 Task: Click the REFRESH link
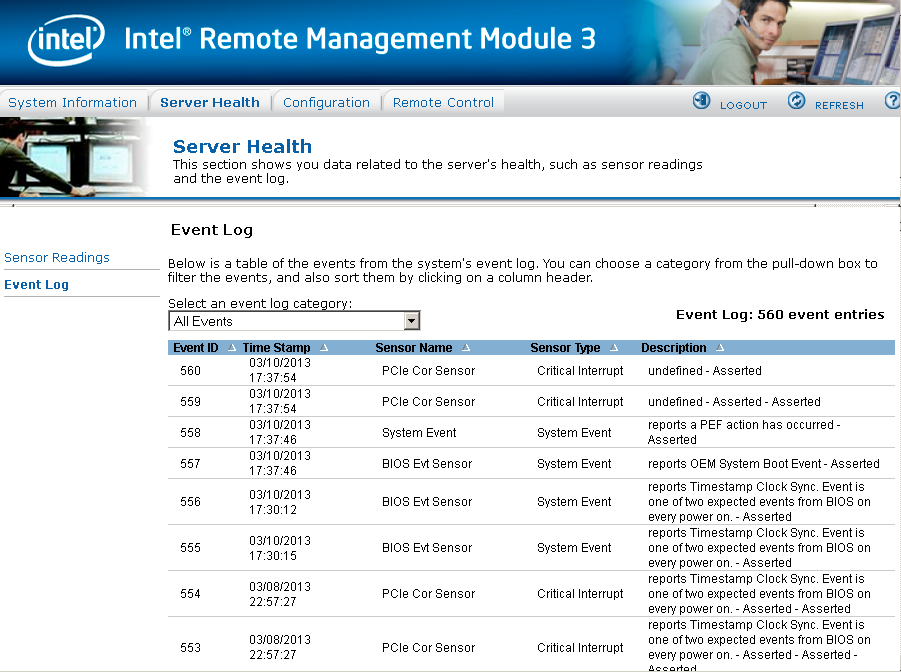(839, 105)
